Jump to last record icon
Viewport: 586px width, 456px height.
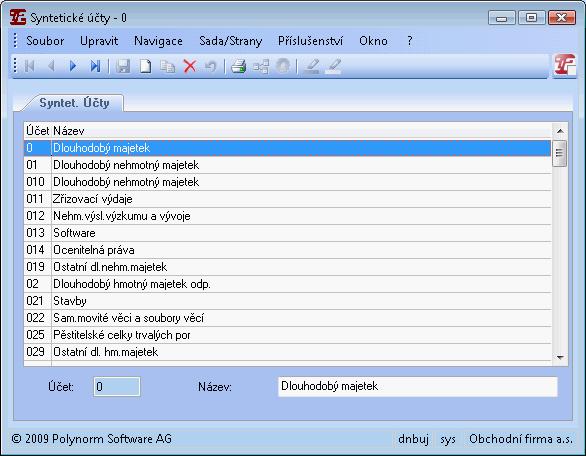click(95, 66)
